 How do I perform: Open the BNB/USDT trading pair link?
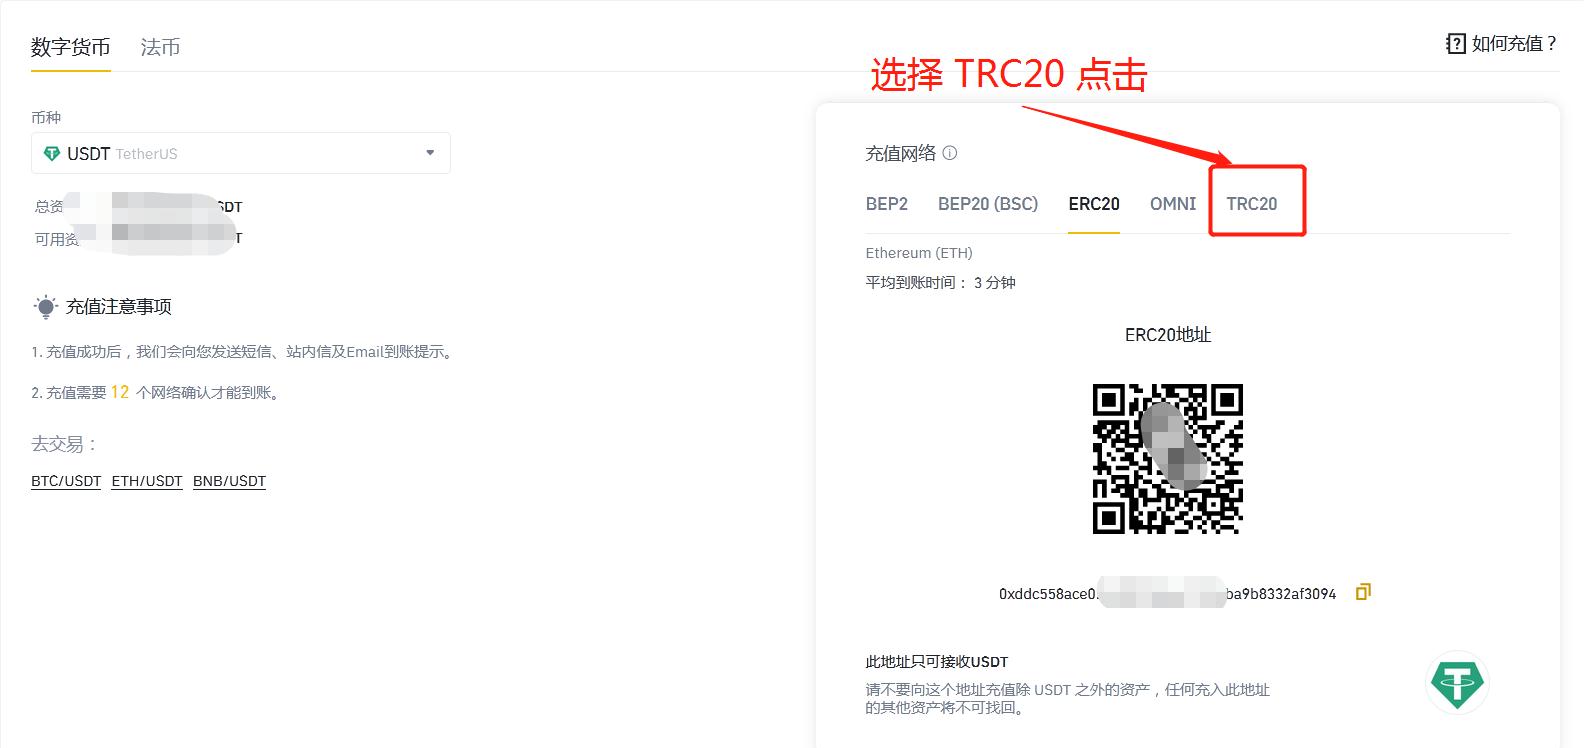[229, 481]
